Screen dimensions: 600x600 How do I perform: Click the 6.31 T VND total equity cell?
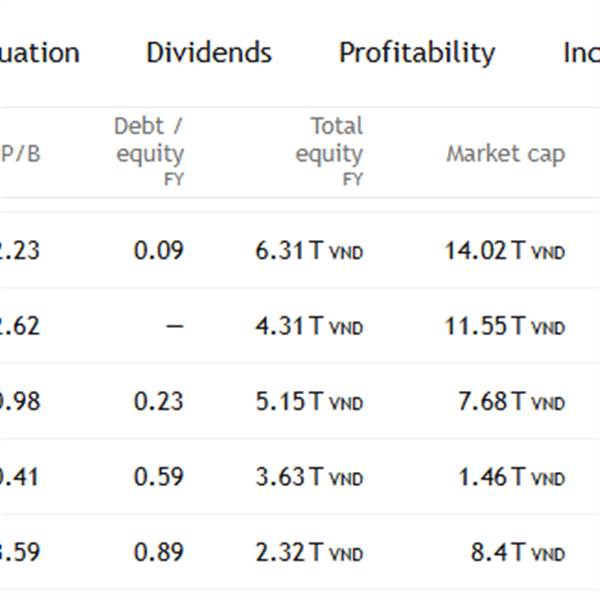tap(309, 250)
